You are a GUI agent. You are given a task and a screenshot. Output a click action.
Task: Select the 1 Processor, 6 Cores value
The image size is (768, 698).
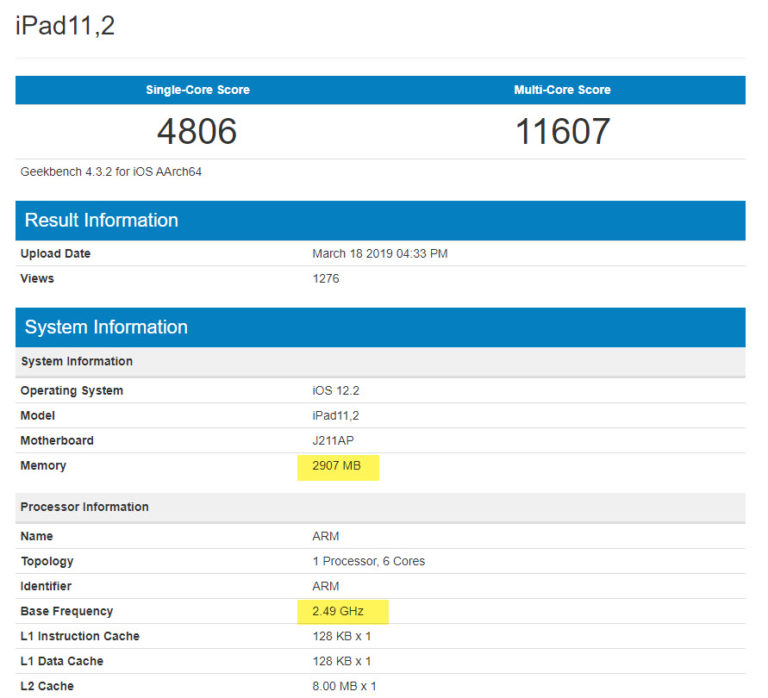coord(369,561)
